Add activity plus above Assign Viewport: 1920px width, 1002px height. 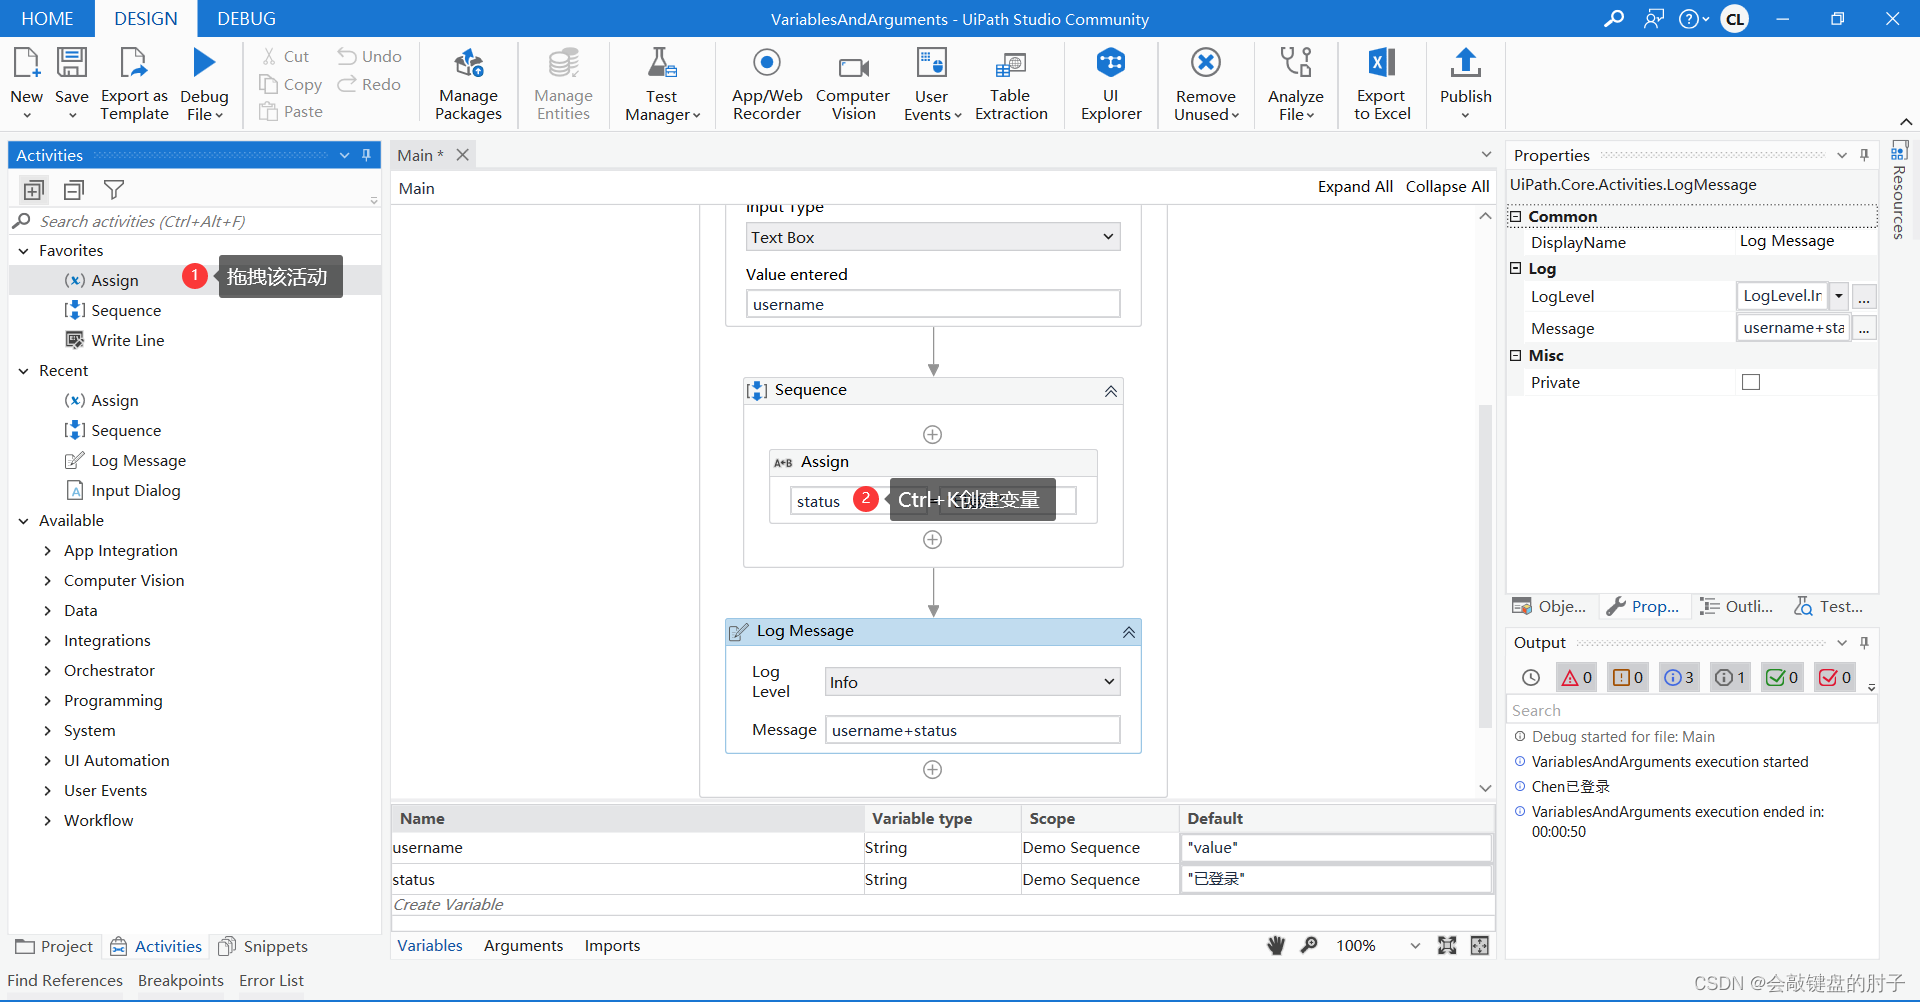(932, 435)
